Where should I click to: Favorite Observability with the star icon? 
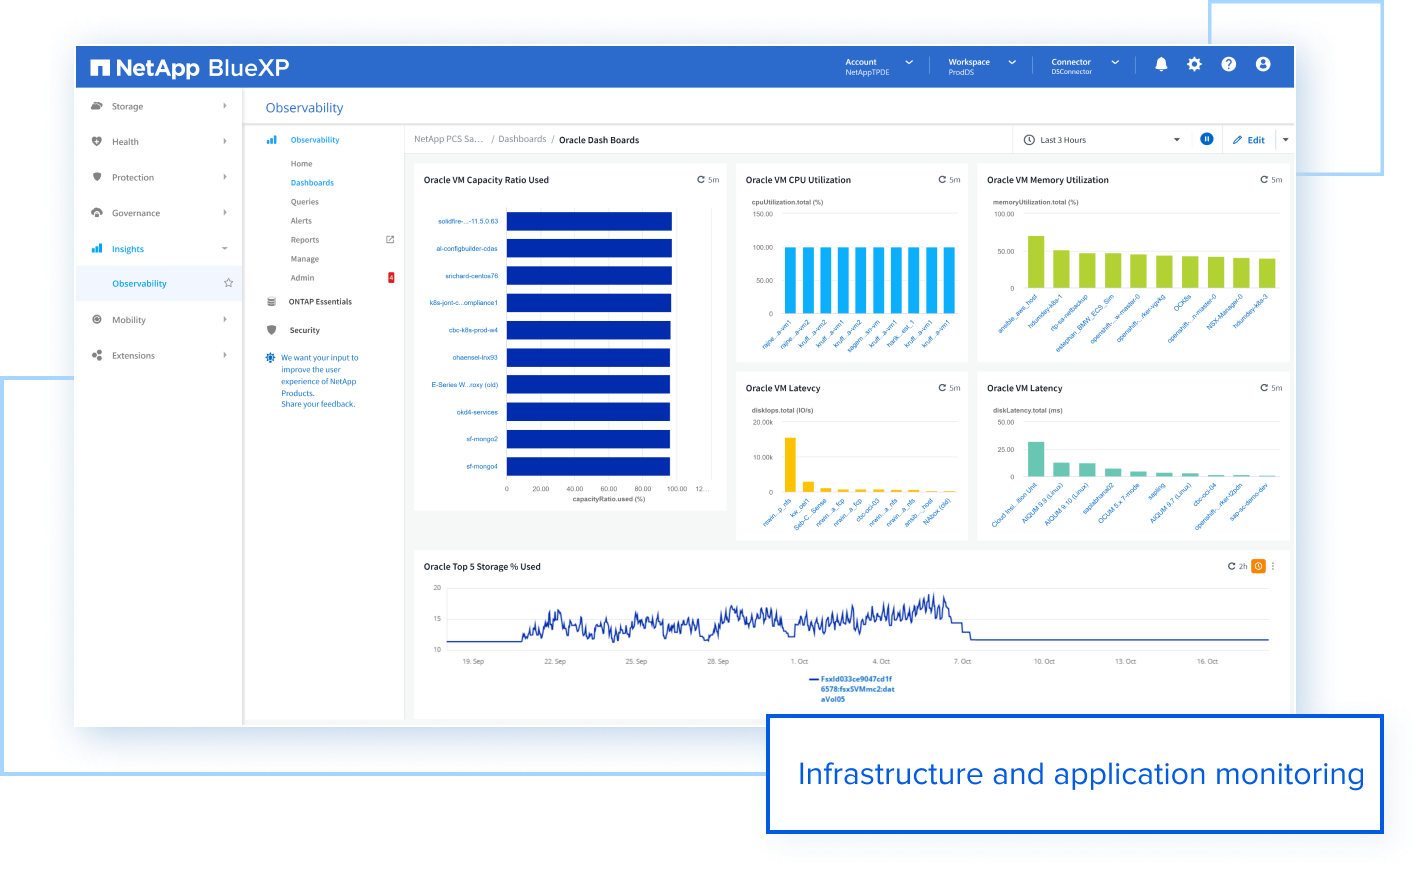(228, 283)
